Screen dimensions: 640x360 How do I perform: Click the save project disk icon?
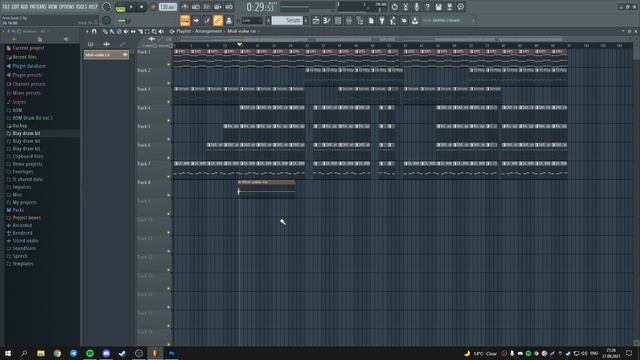[x=438, y=7]
